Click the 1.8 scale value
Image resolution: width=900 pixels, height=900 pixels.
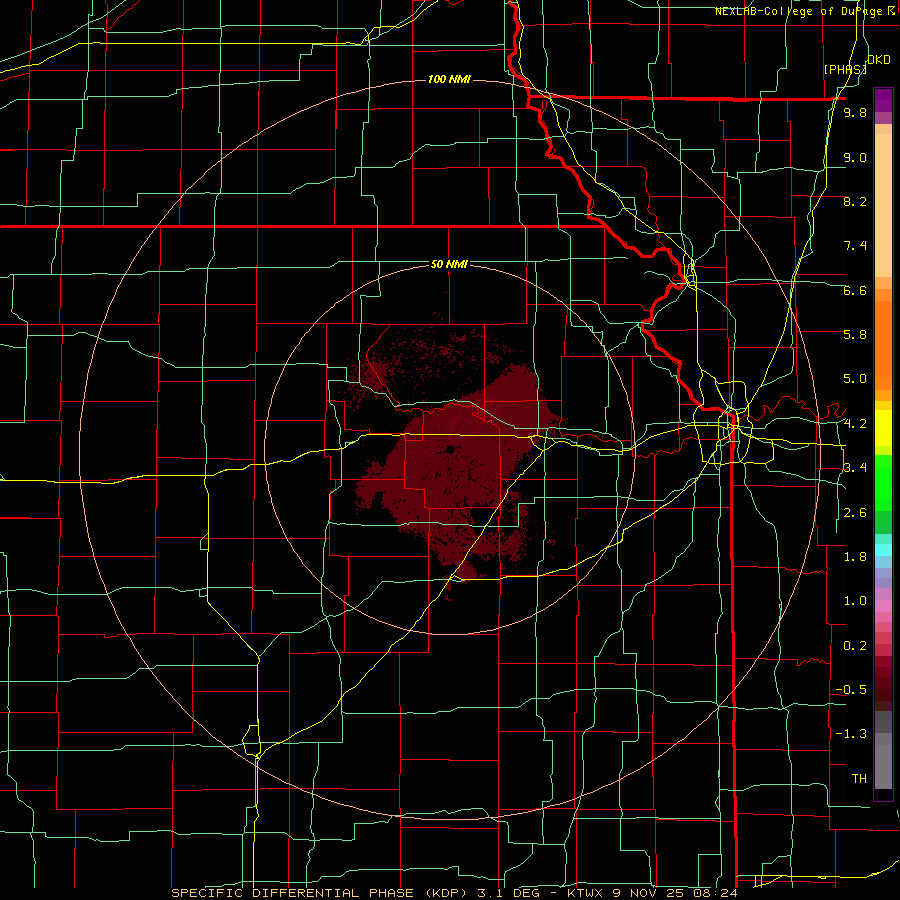pyautogui.click(x=855, y=557)
